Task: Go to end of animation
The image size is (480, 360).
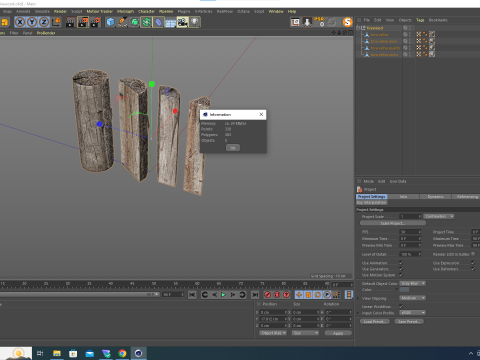Action: pyautogui.click(x=255, y=295)
